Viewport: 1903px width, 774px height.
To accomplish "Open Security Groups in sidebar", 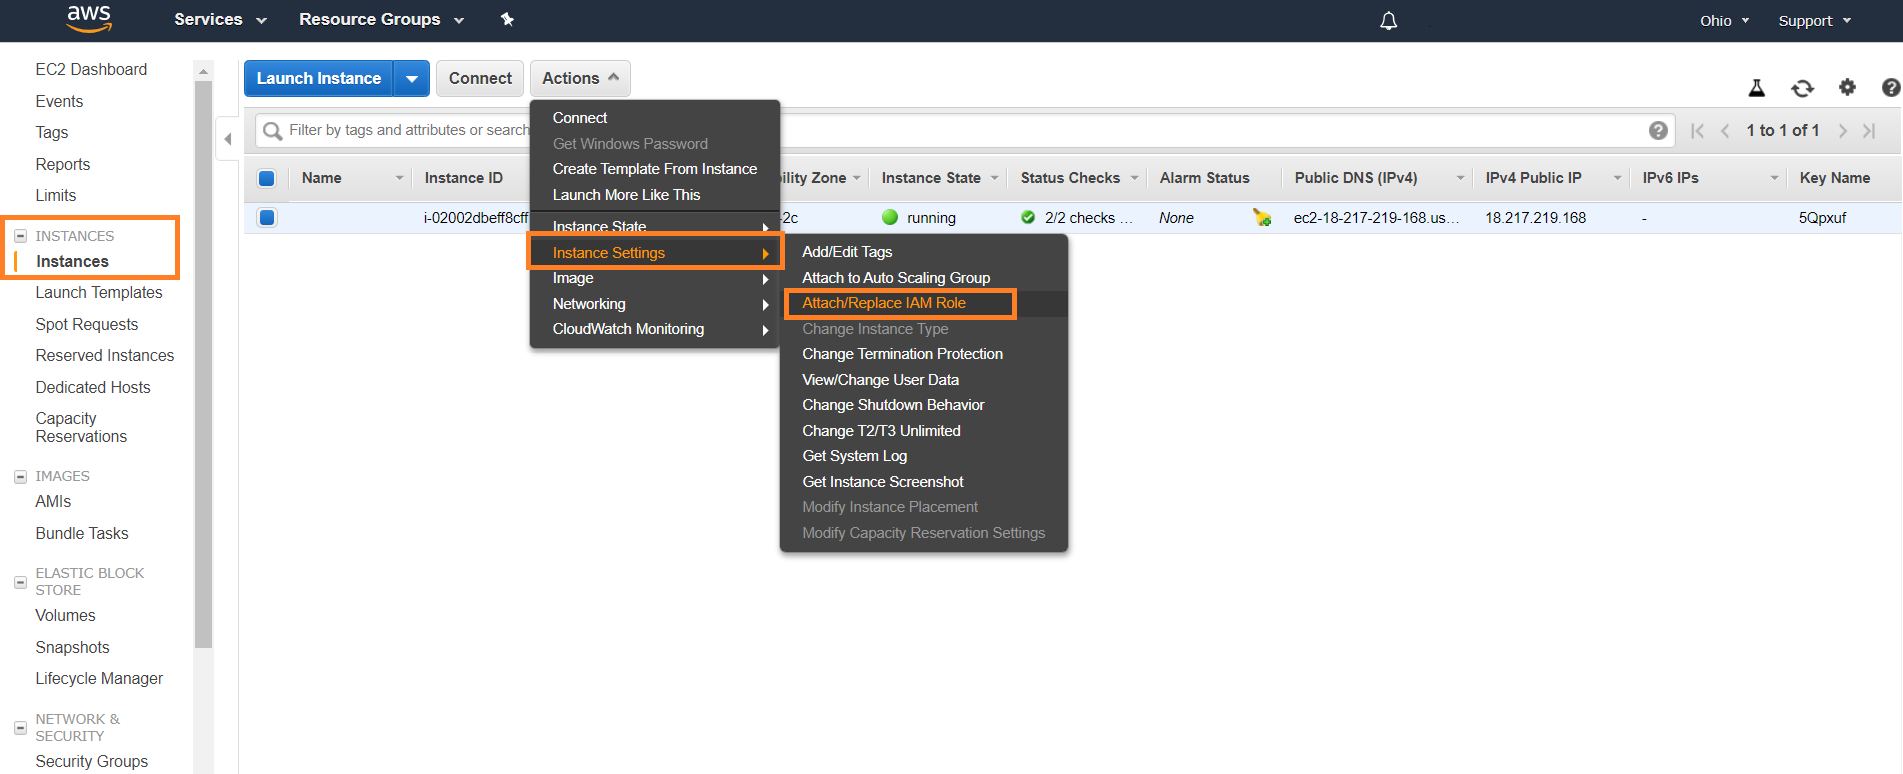I will coord(92,761).
